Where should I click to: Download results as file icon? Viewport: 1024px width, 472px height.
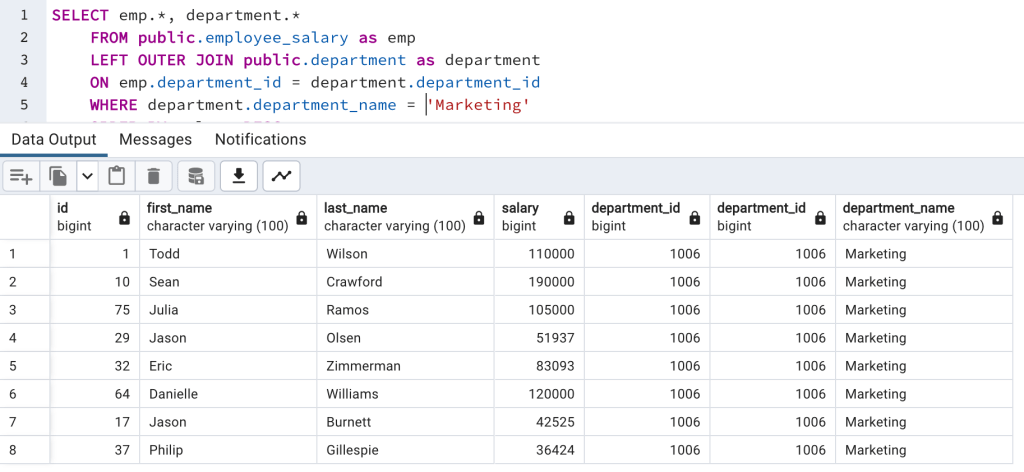(x=239, y=177)
